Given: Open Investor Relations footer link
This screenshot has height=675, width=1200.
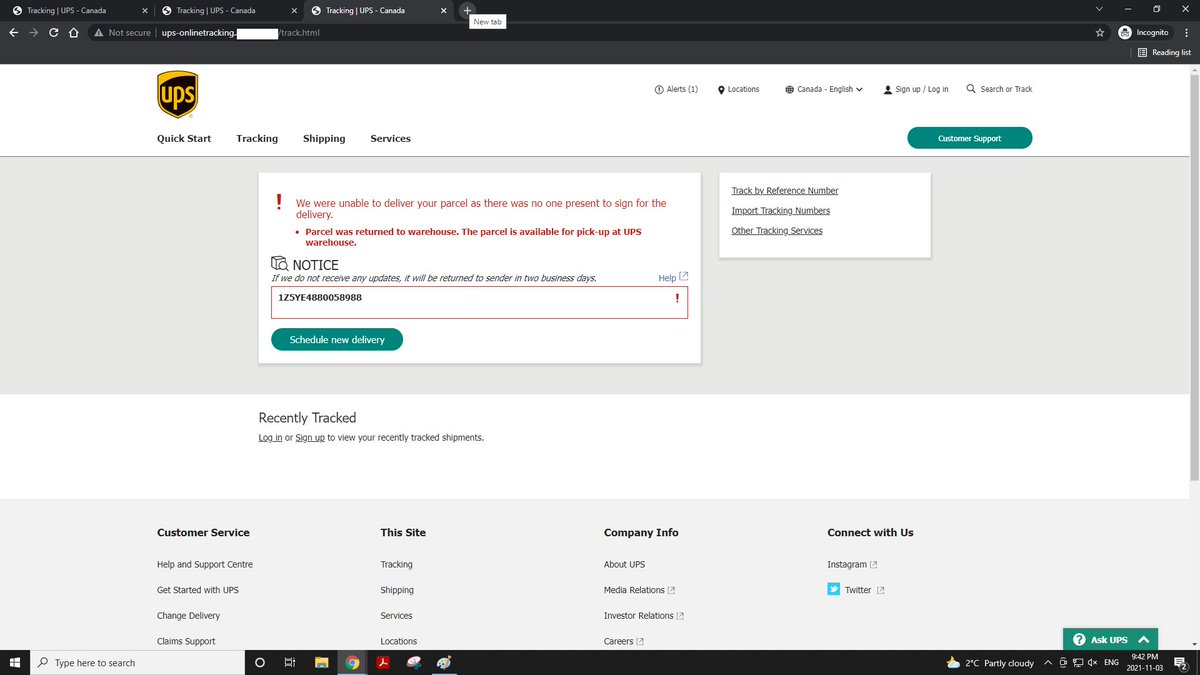Looking at the screenshot, I should point(644,616).
